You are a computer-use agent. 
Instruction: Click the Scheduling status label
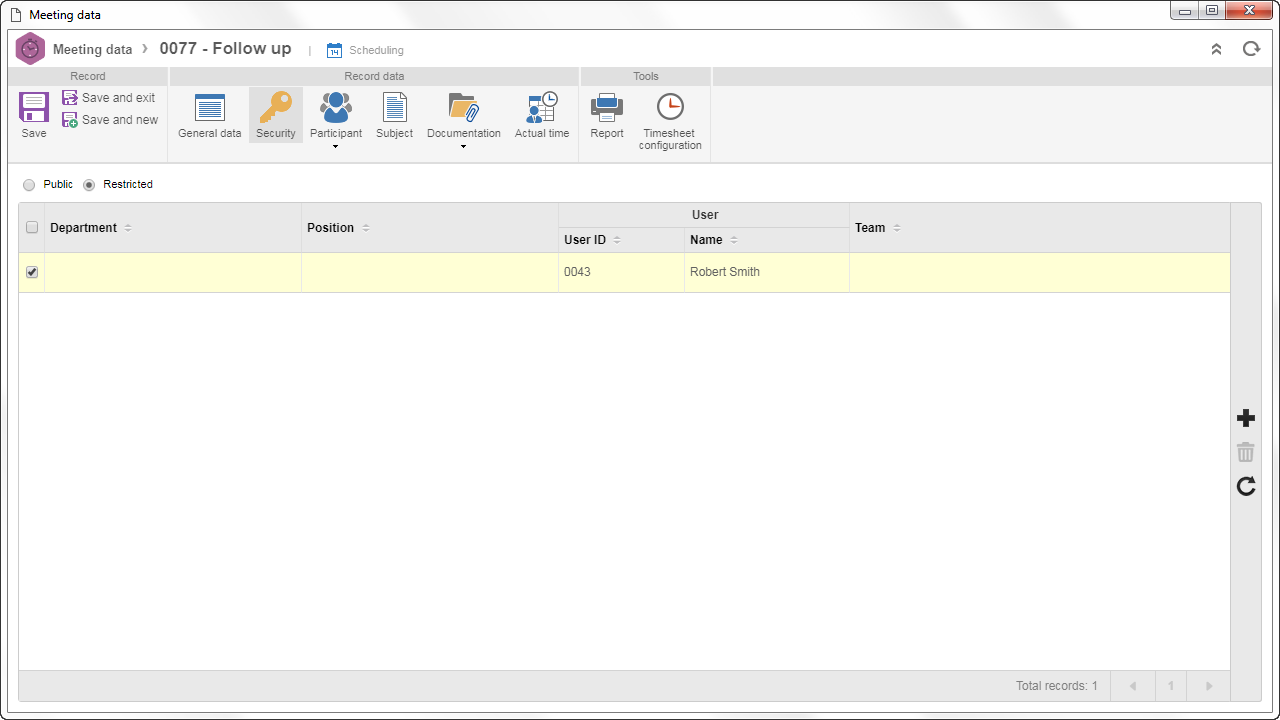coord(376,50)
